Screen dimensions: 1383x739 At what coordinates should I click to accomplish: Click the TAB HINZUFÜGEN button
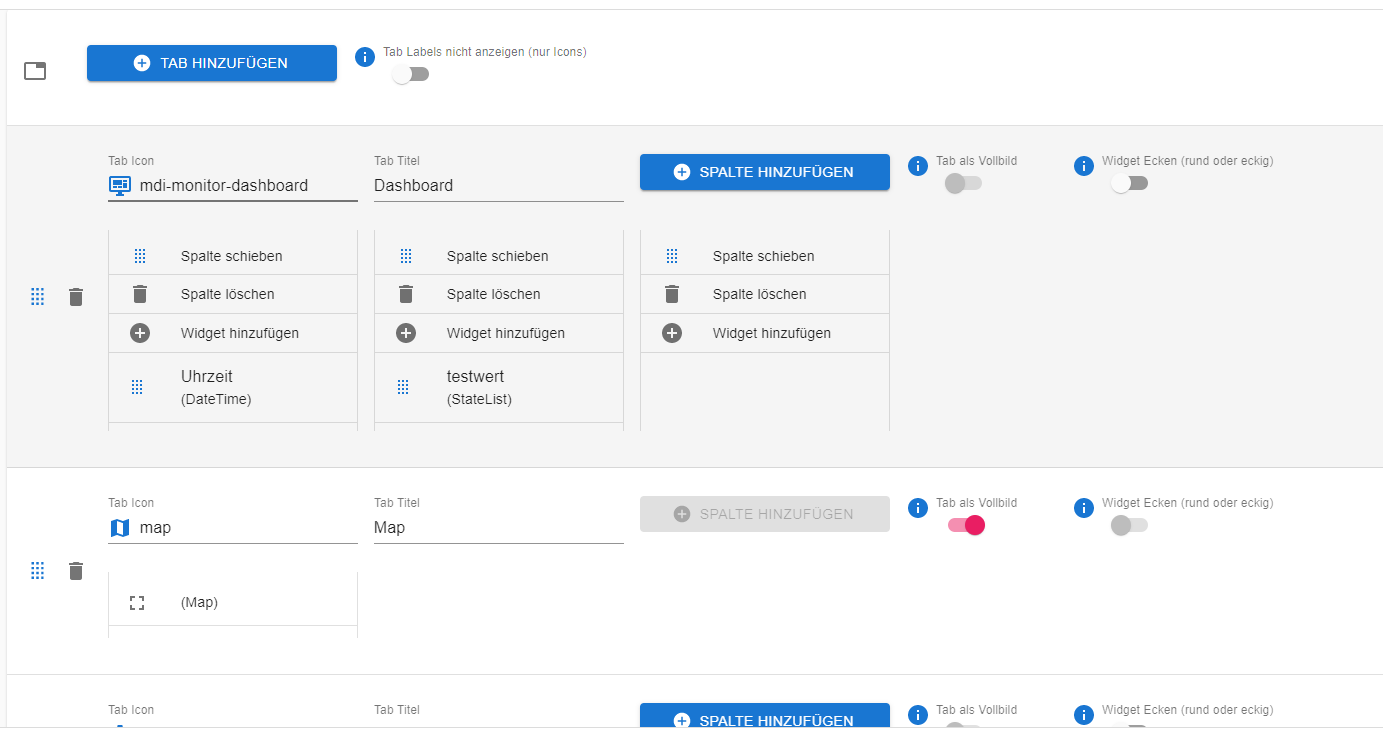(212, 63)
